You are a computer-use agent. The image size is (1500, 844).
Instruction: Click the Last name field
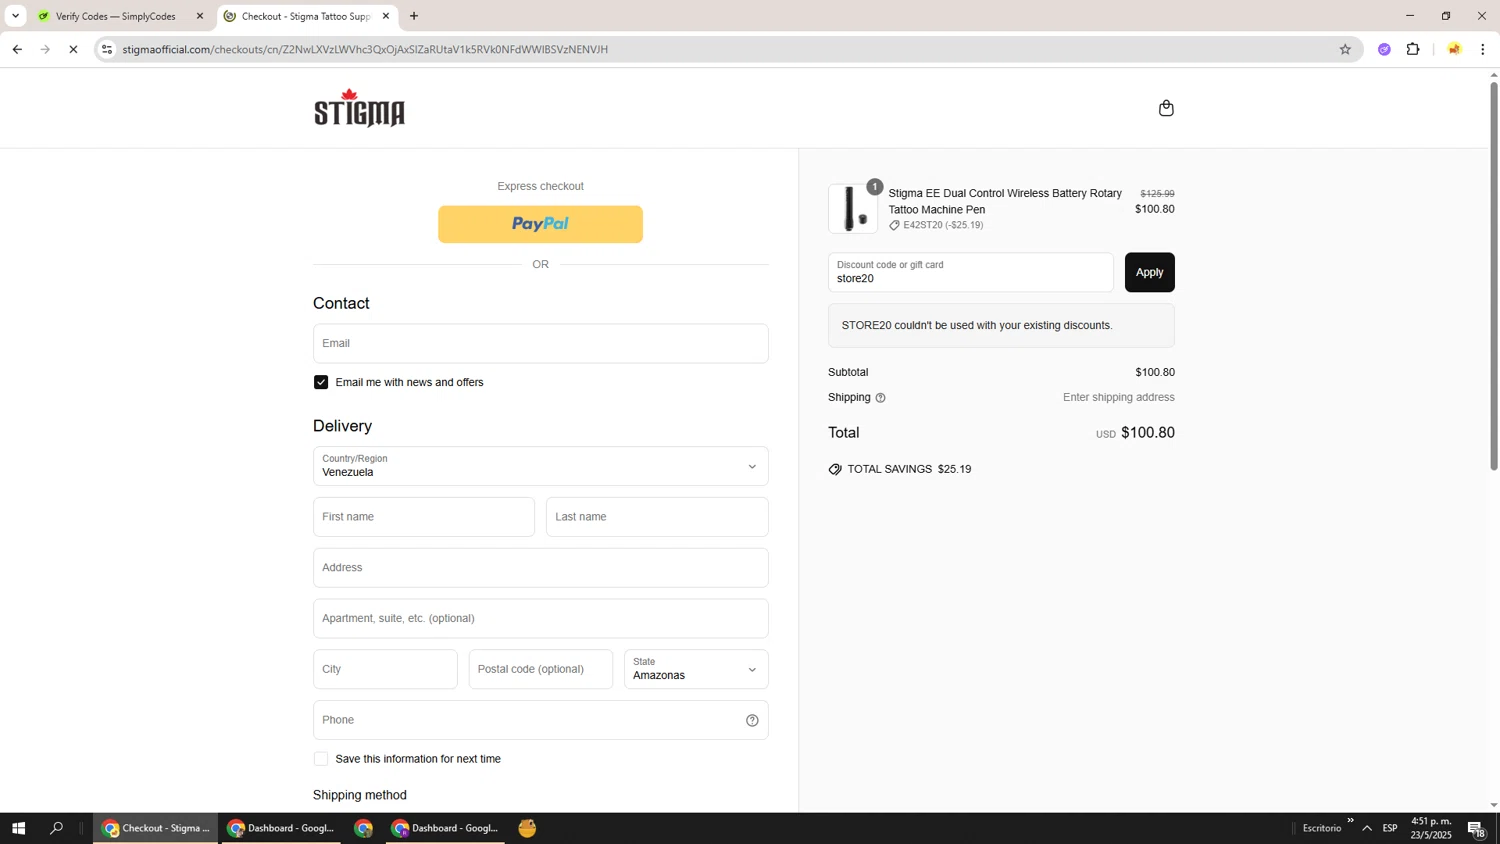coord(657,517)
